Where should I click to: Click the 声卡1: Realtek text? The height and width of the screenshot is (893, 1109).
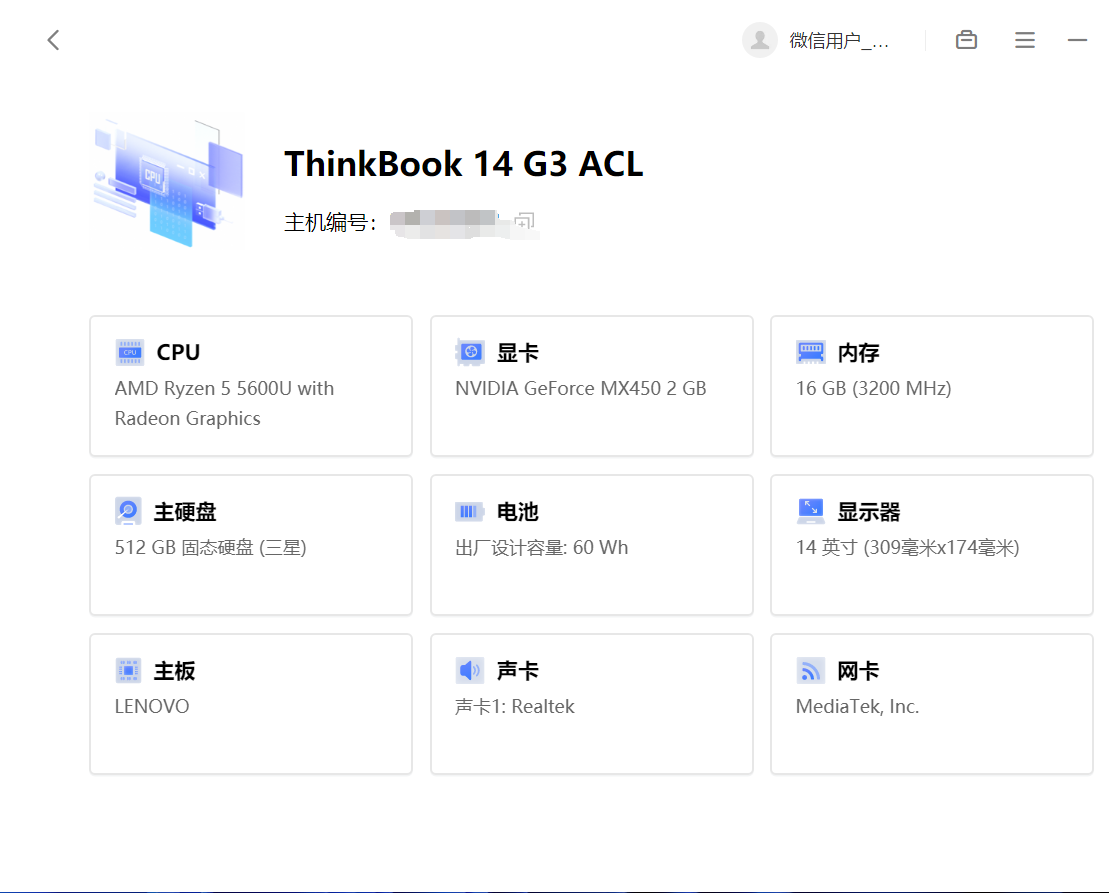tap(515, 706)
